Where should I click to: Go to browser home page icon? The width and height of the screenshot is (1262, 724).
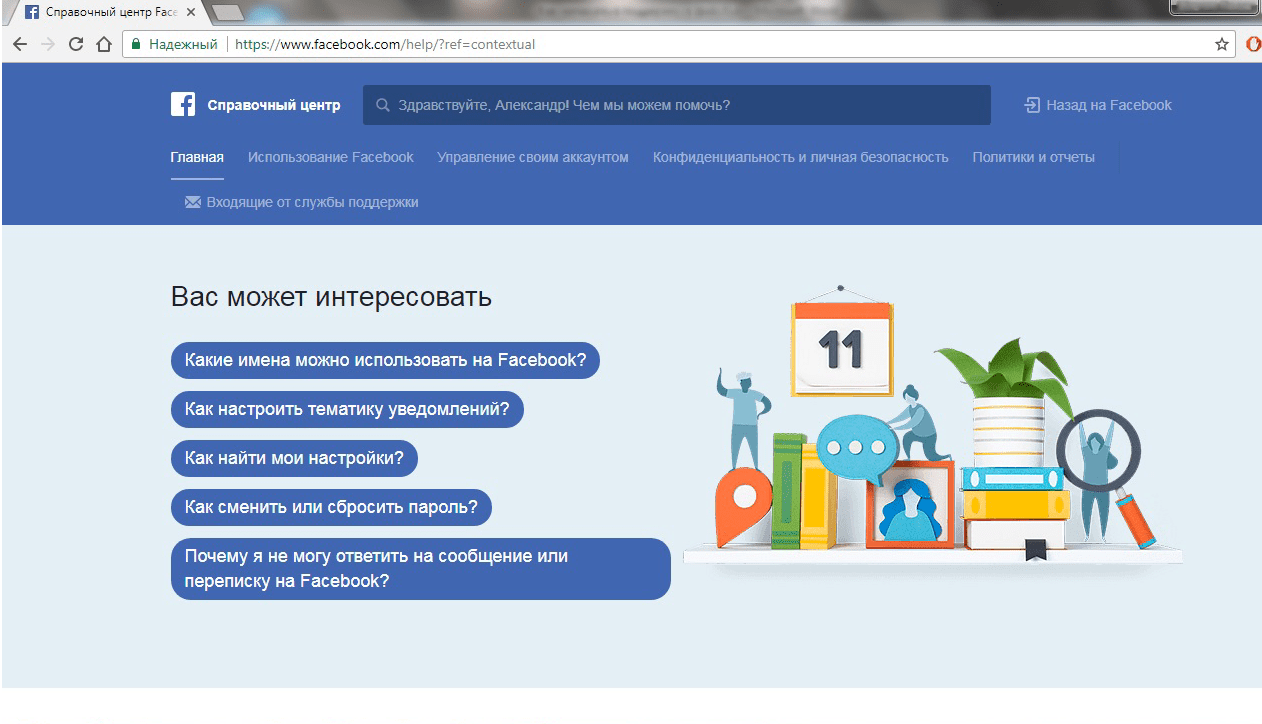[103, 44]
